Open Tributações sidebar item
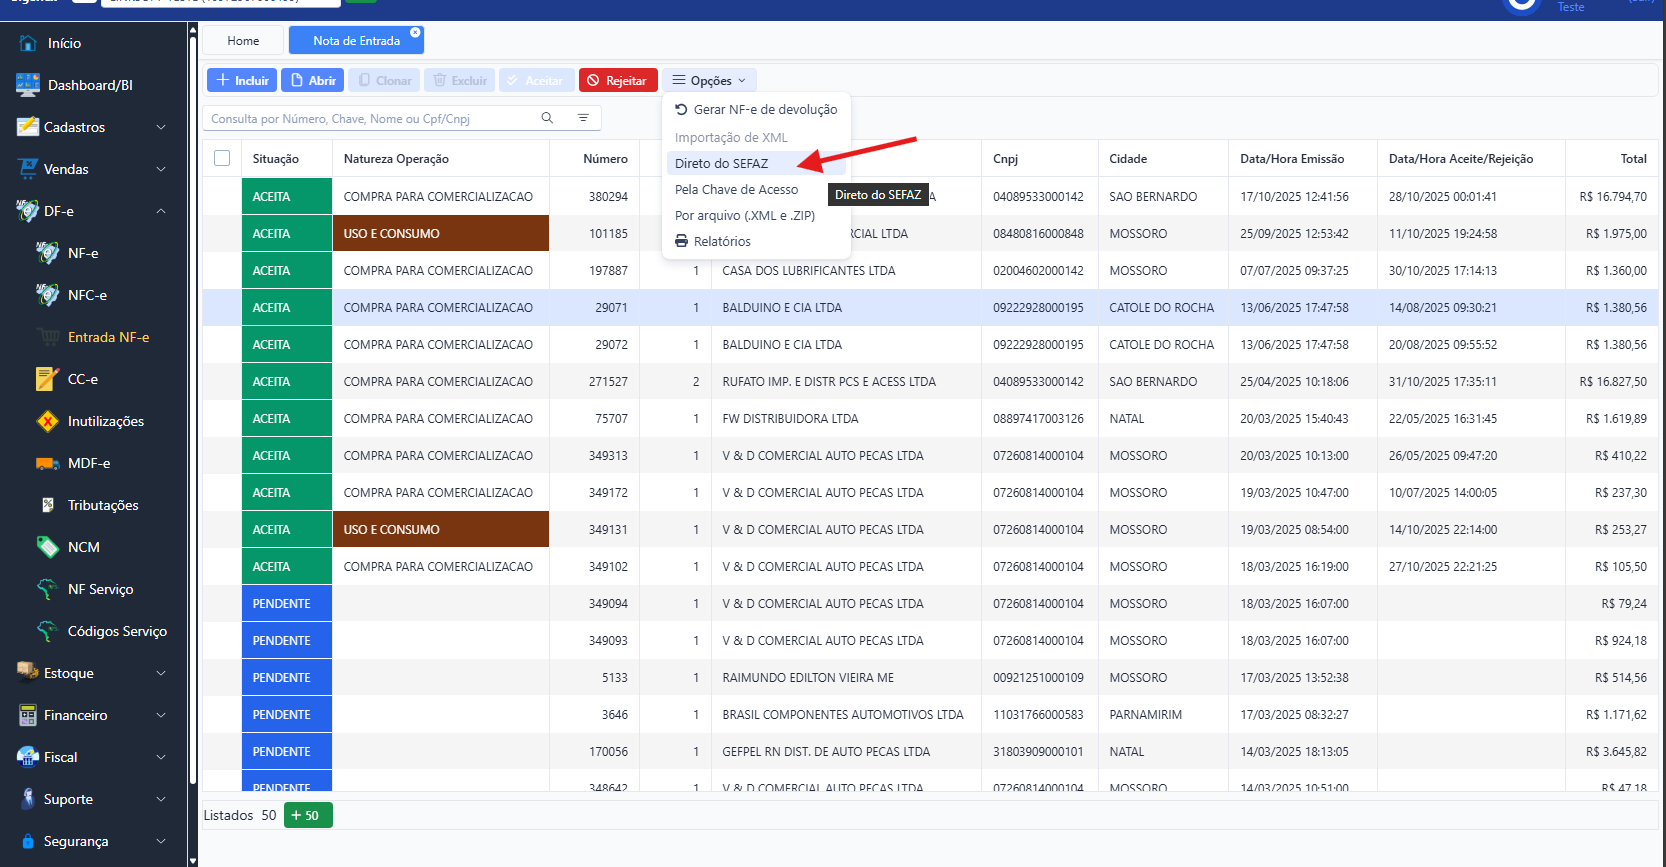The image size is (1666, 867). (103, 505)
